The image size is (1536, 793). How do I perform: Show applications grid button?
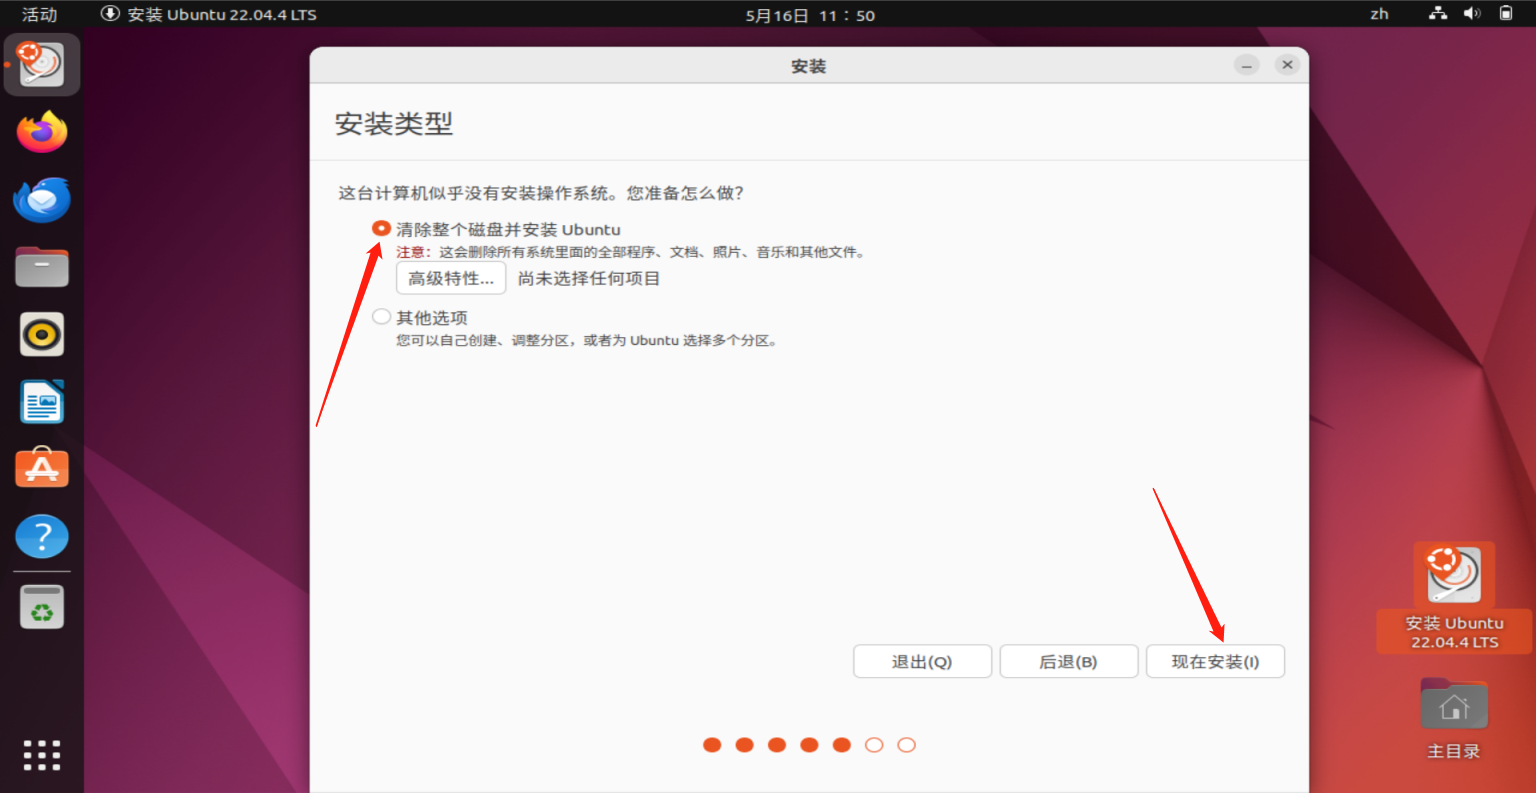(x=42, y=755)
